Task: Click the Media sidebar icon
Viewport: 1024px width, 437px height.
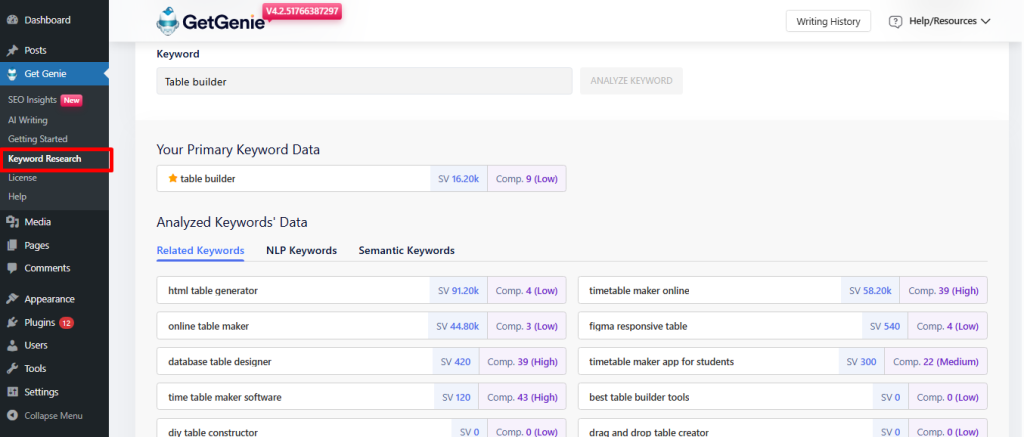Action: [12, 222]
